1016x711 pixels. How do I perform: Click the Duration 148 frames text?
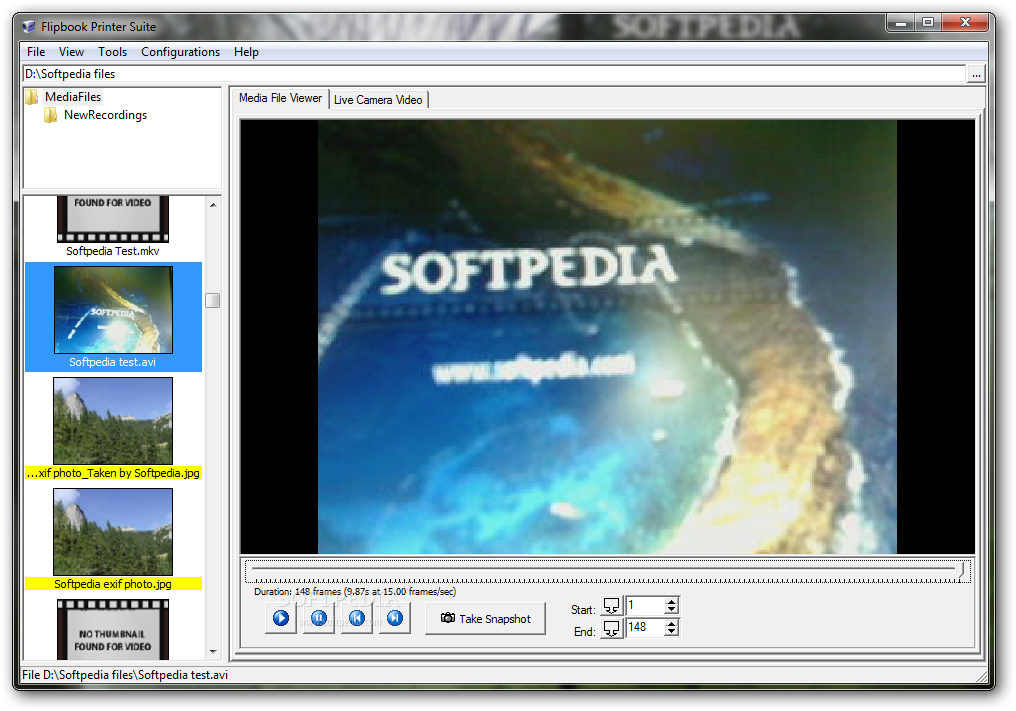355,591
